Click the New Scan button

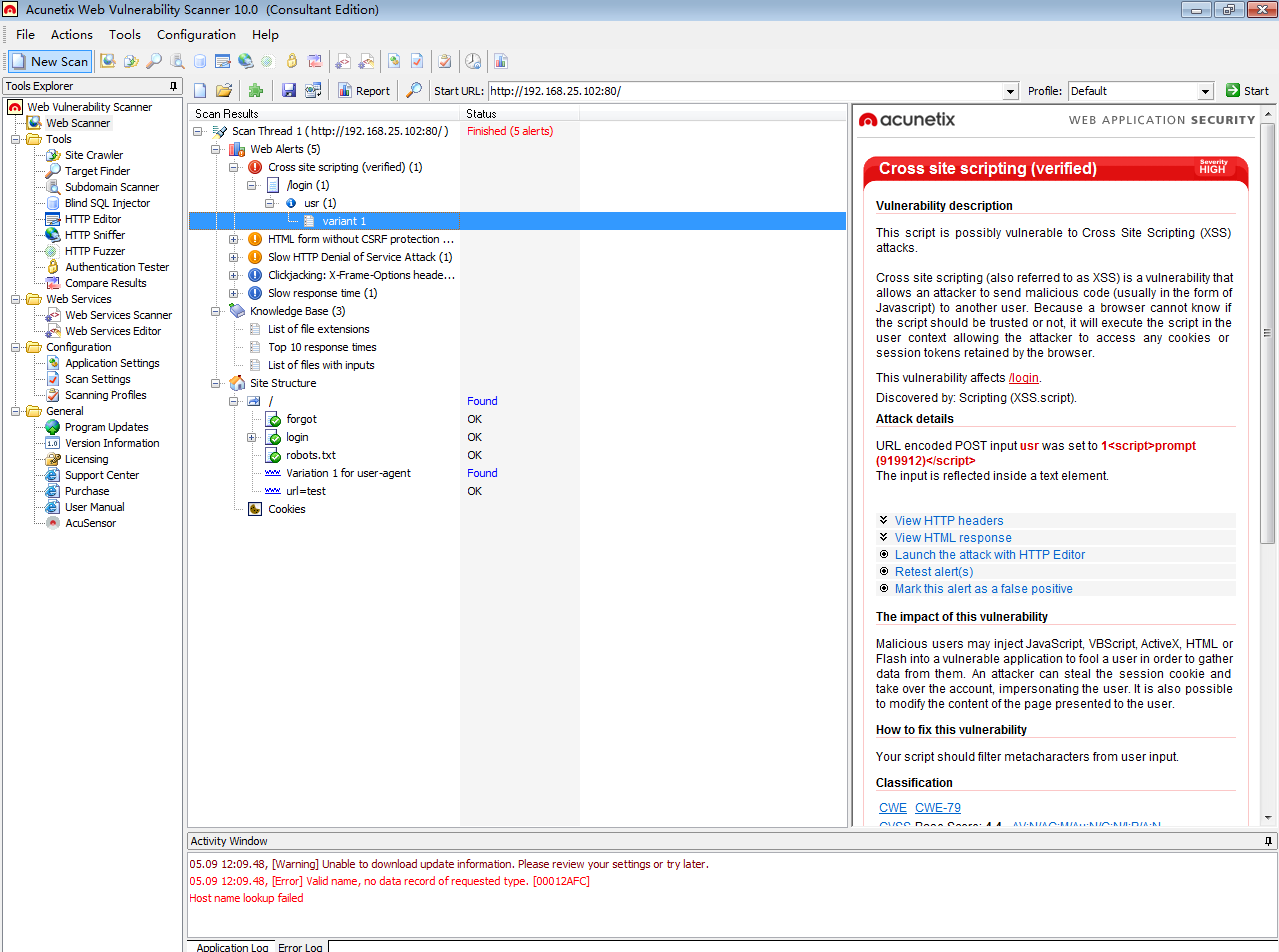click(50, 61)
